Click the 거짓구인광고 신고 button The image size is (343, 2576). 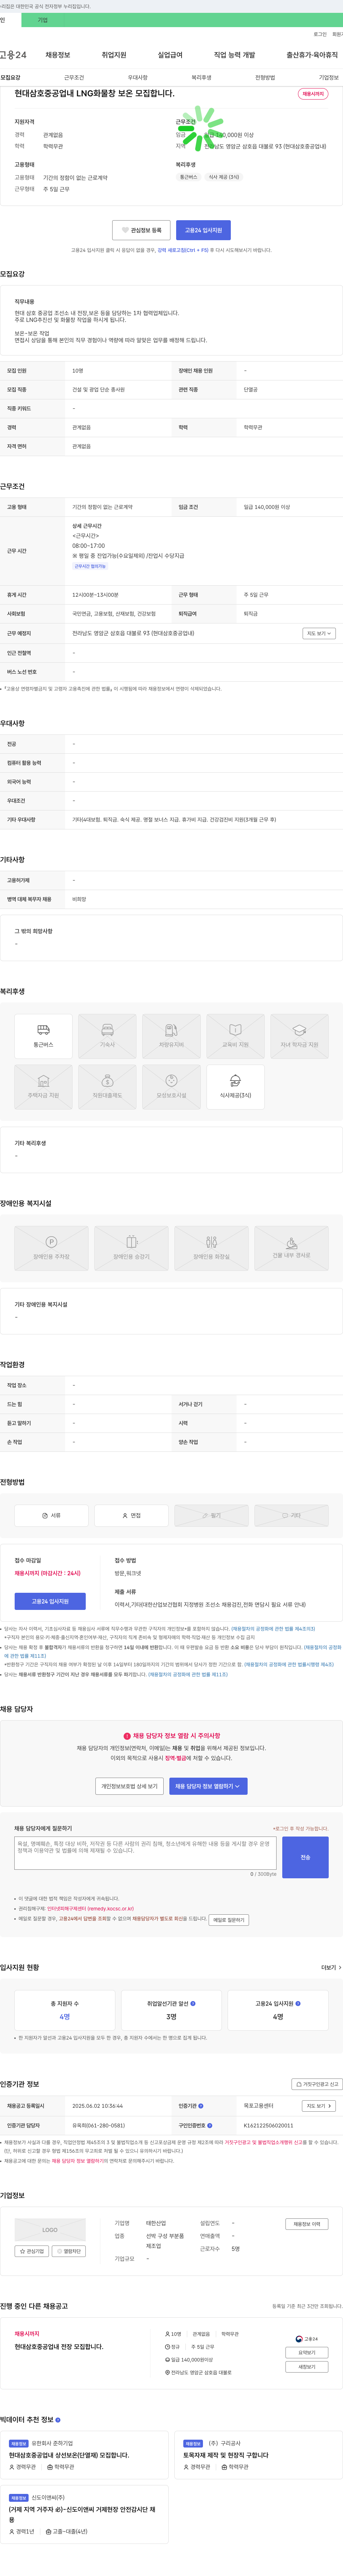click(317, 2084)
